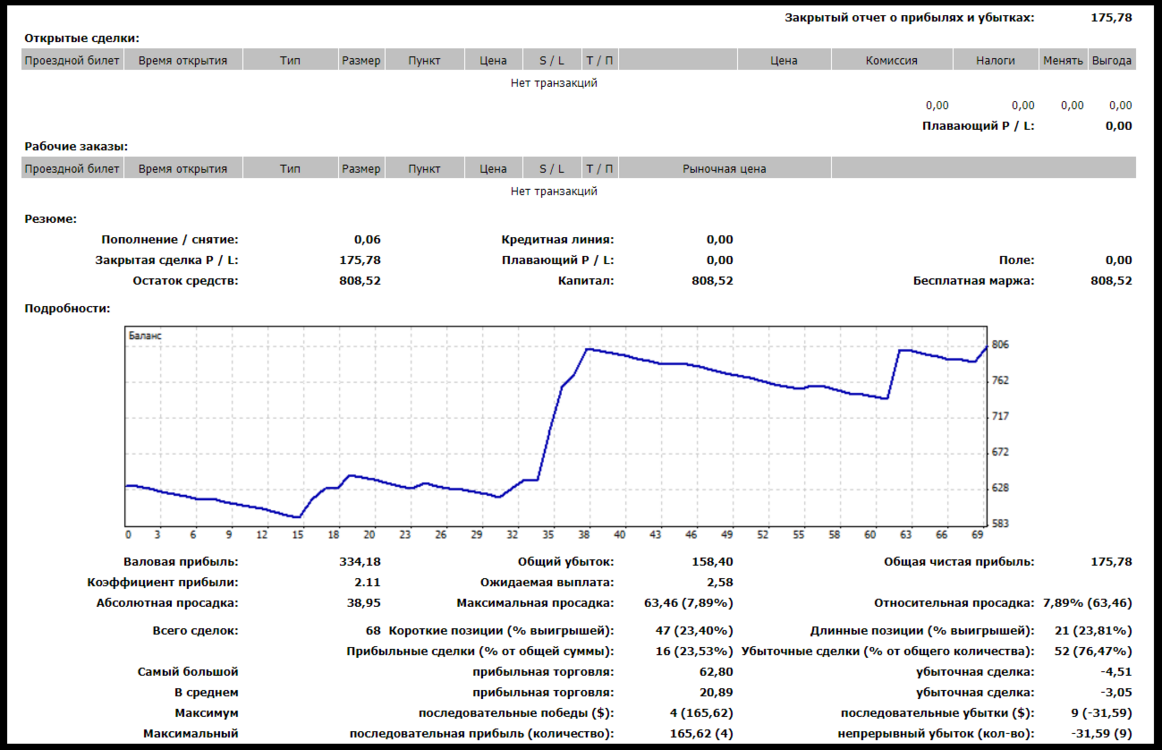Click the "Баланс" chart legend label

(145, 336)
